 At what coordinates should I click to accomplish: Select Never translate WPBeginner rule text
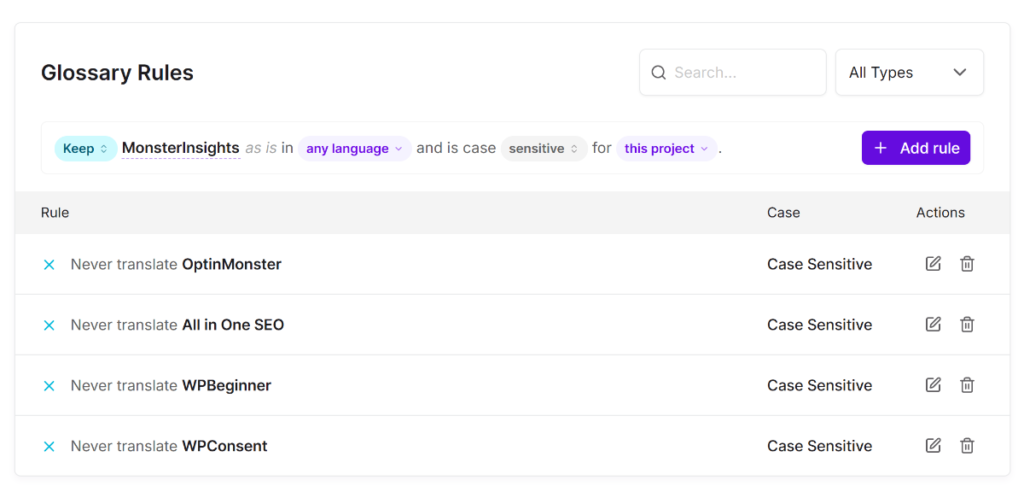[x=171, y=385]
